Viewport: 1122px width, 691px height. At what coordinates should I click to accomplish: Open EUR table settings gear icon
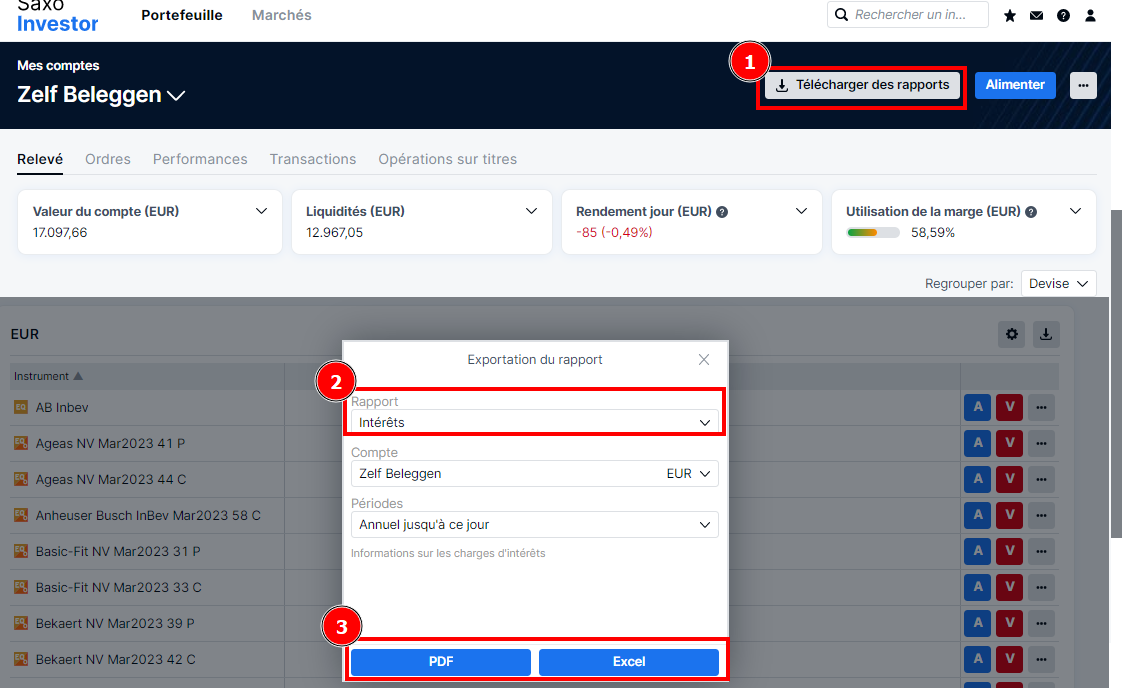pos(1012,334)
